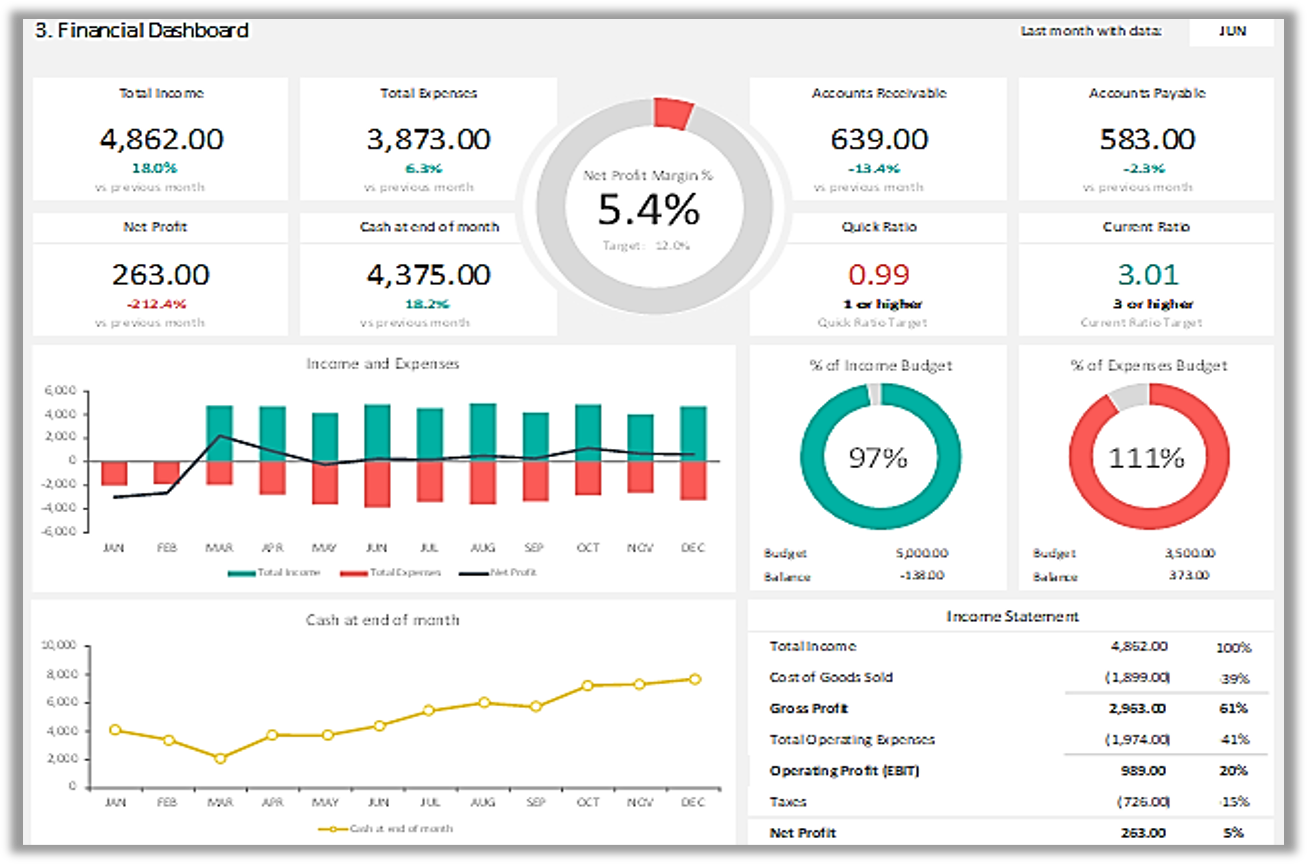Screen dimensions: 1307x864
Task: Click the JUN green income bar
Action: point(377,432)
